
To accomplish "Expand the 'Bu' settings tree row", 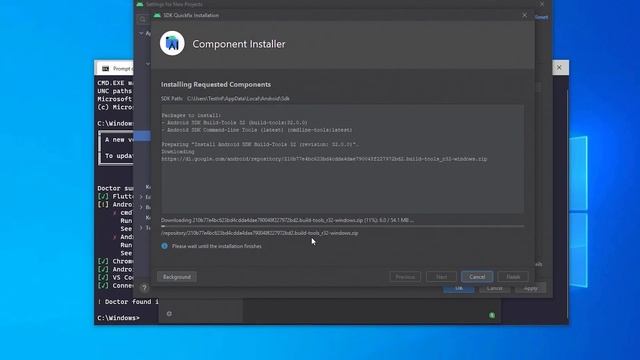I will tap(141, 207).
